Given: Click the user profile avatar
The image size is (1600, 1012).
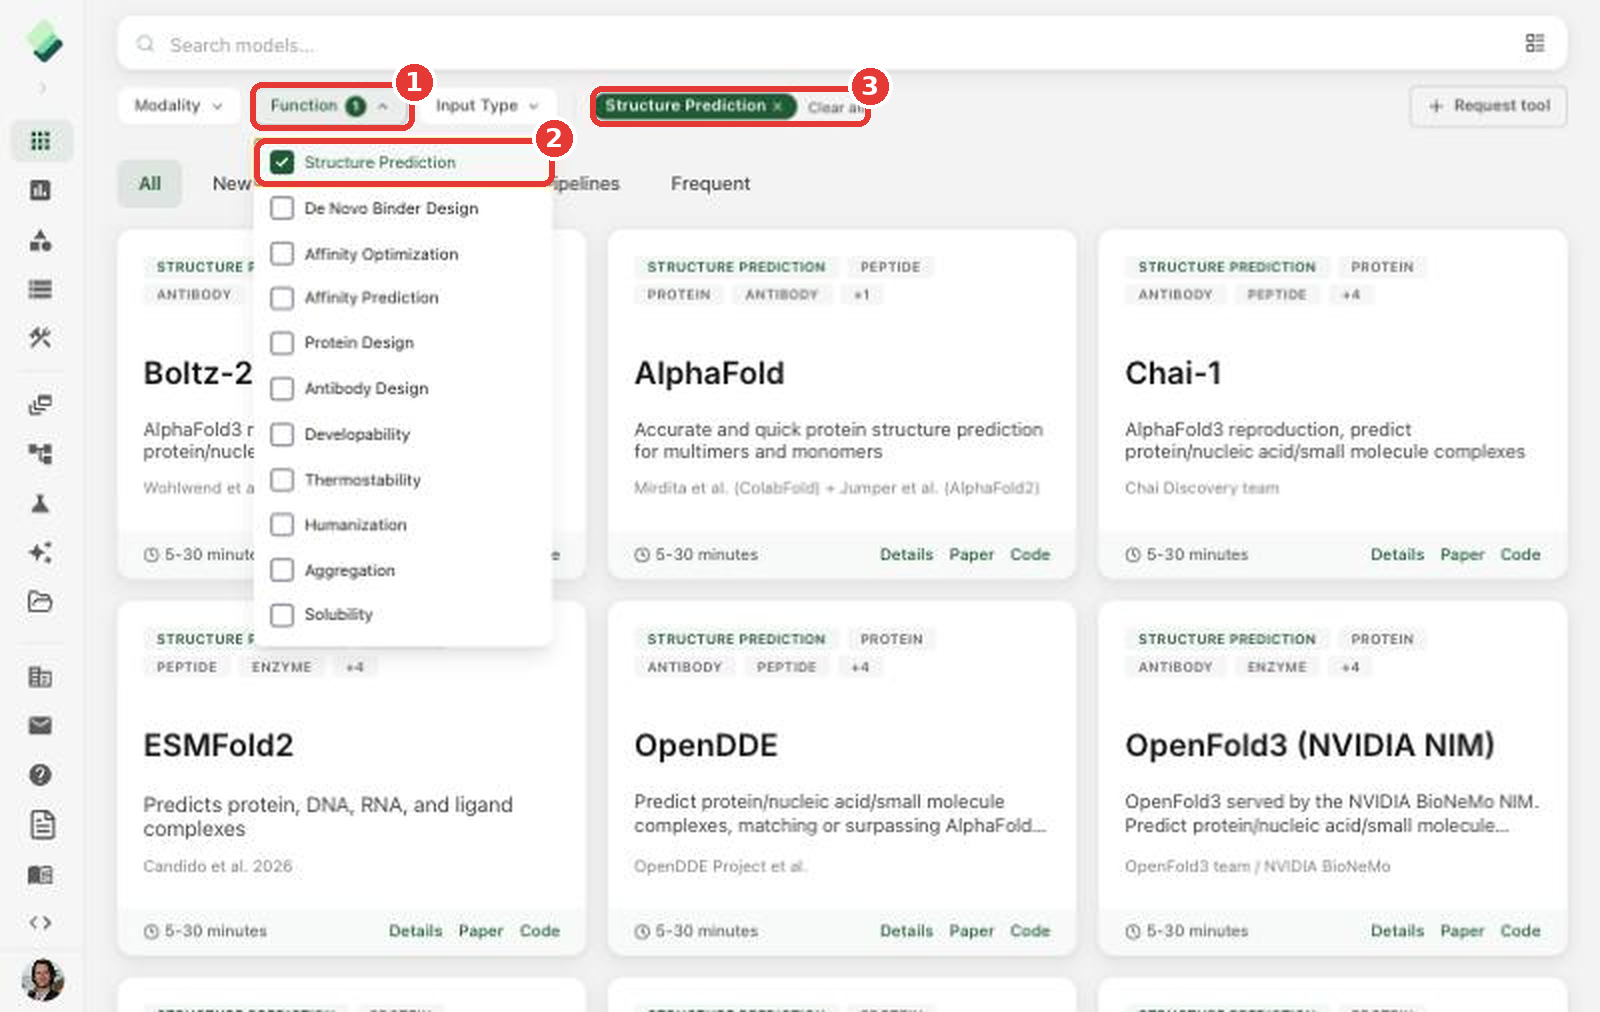Looking at the screenshot, I should (x=42, y=980).
